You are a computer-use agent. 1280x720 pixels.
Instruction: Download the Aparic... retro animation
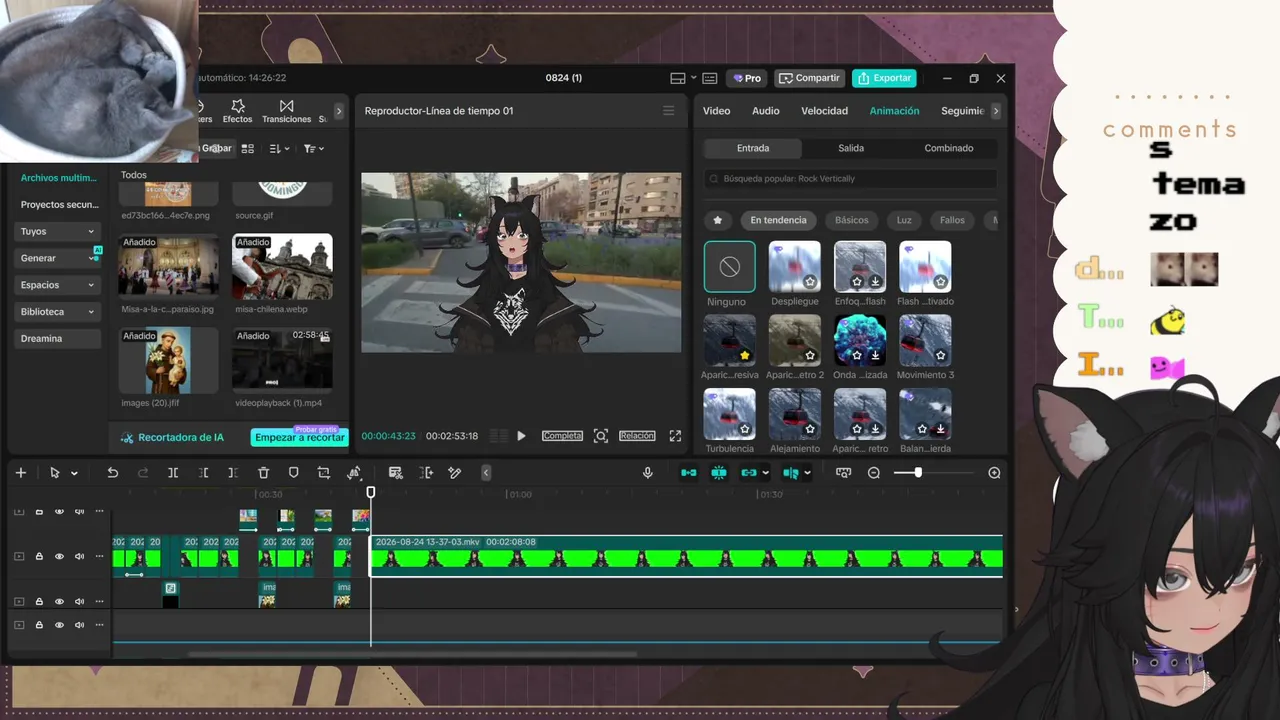pos(875,429)
